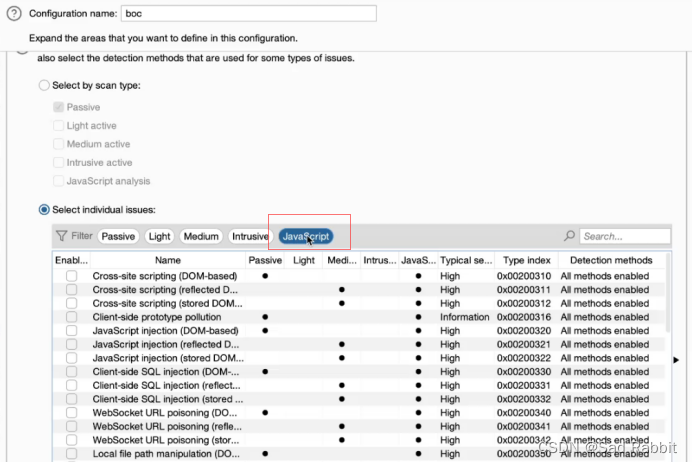Click All methods enabled for 0x00200311
Image resolution: width=692 pixels, height=463 pixels.
[605, 290]
